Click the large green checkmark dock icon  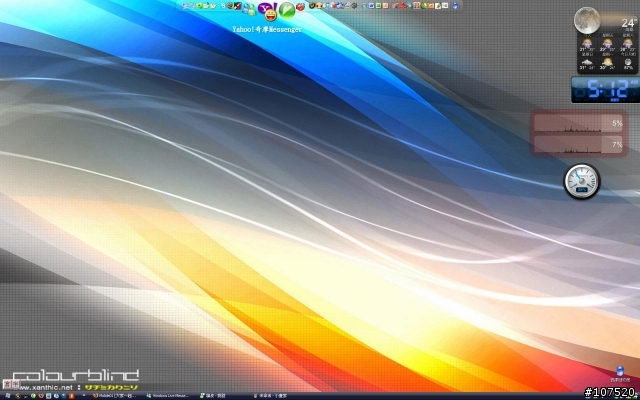(287, 10)
